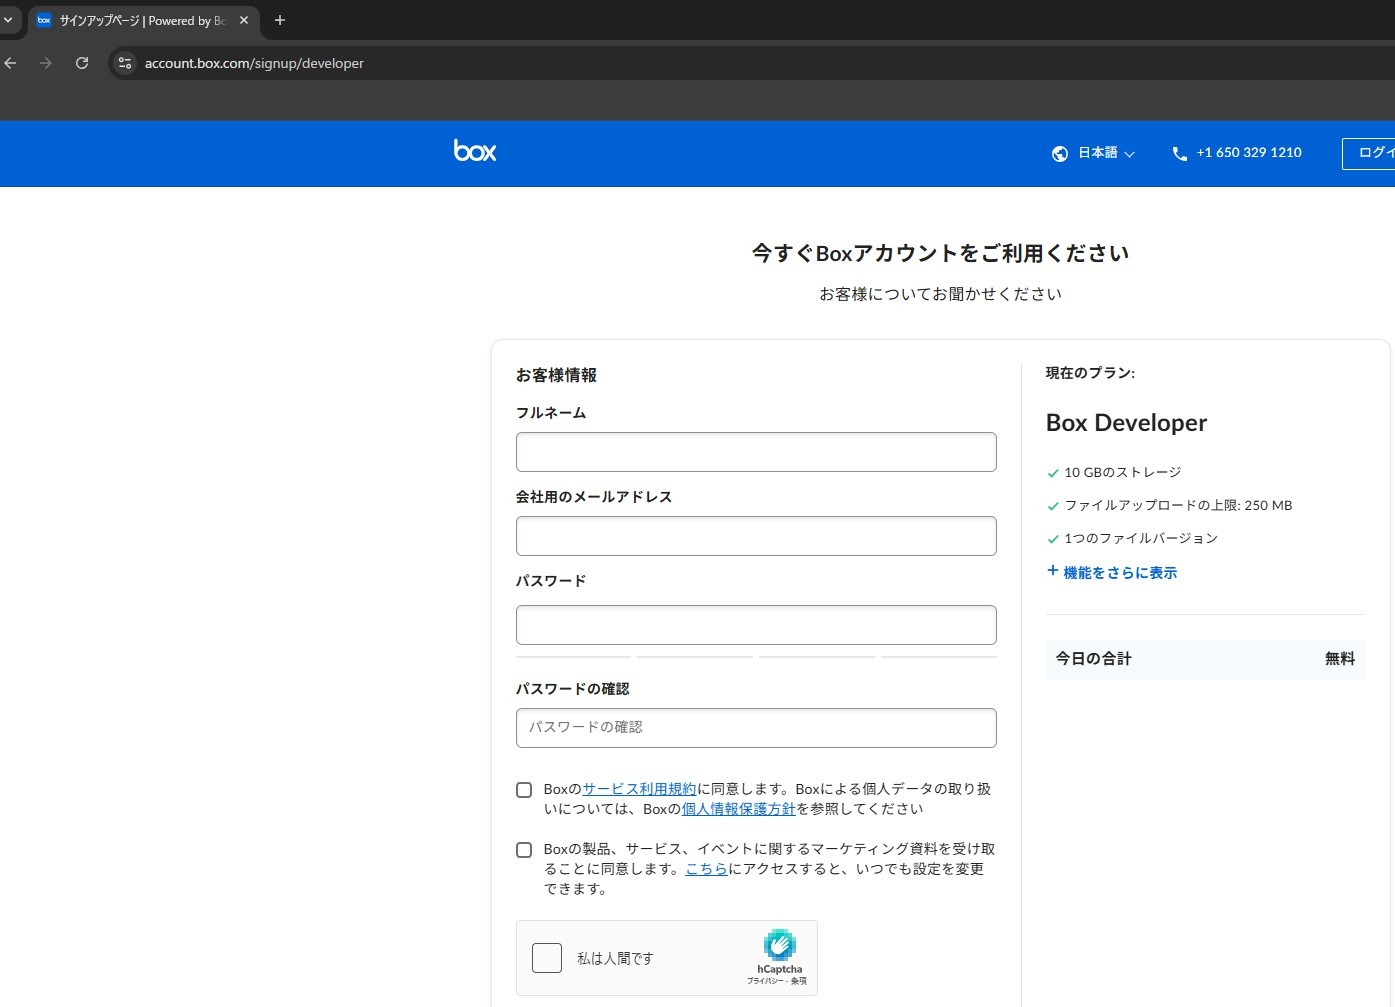Click the address bar URL

(254, 63)
